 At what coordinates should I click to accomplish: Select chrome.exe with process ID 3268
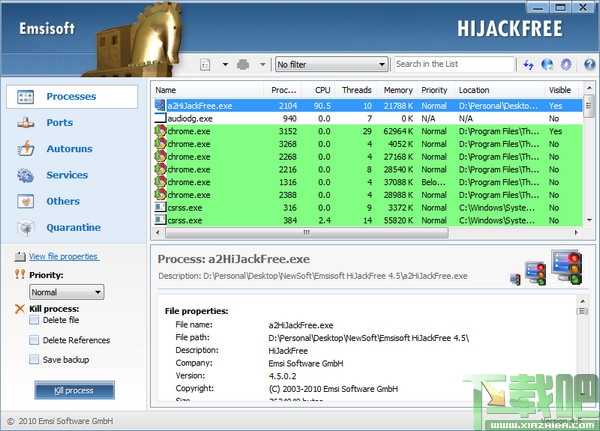[368, 144]
